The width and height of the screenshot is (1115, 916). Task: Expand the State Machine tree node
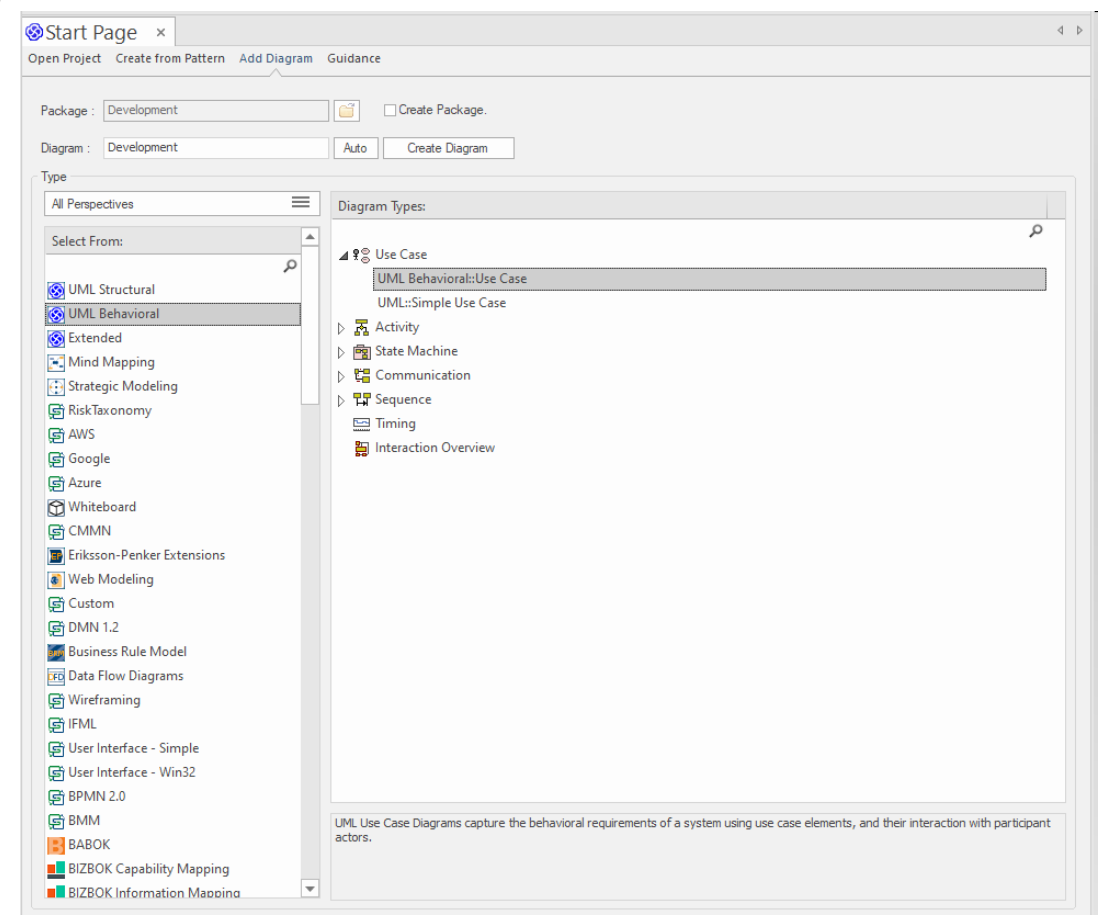(x=341, y=353)
